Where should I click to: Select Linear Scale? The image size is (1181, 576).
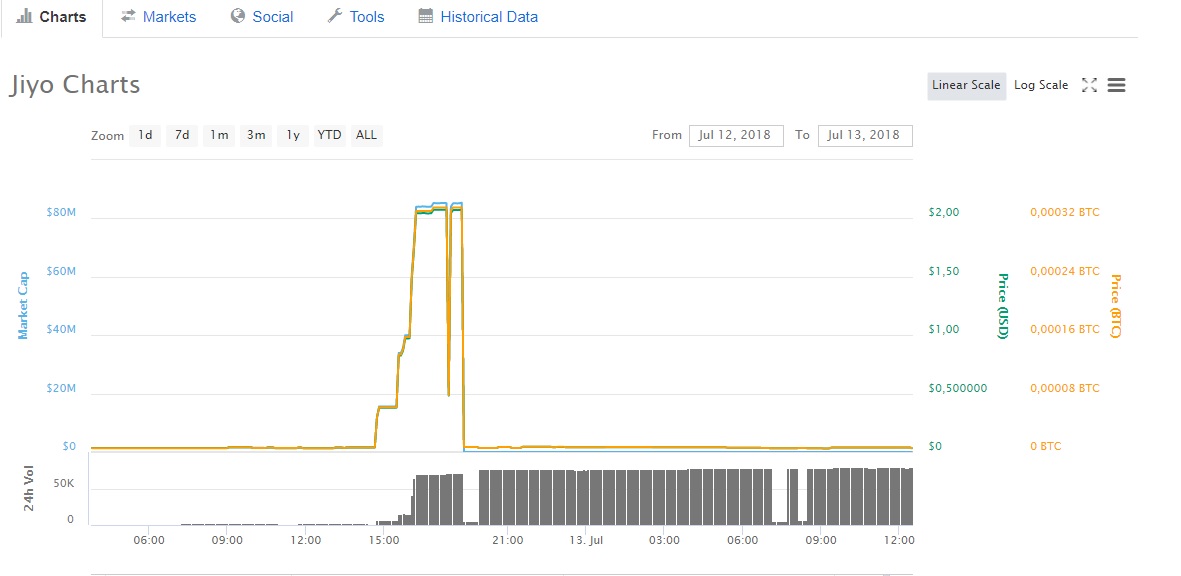[x=966, y=85]
